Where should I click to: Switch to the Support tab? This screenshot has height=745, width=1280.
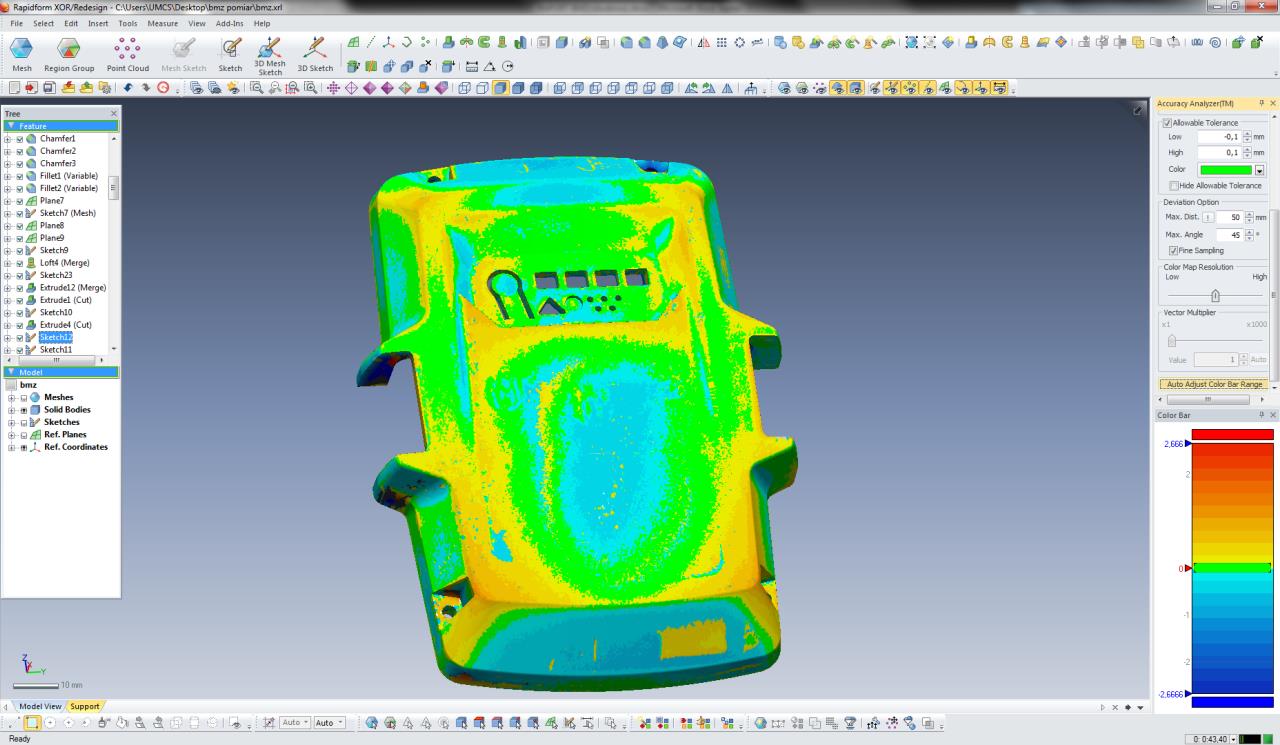(x=84, y=706)
